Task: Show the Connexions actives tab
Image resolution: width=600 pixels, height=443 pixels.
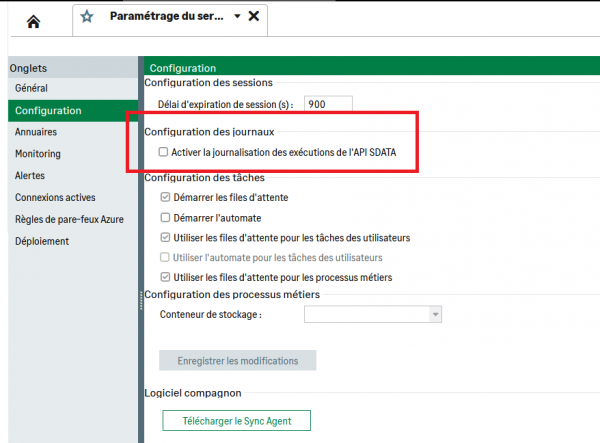Action: [x=73, y=197]
